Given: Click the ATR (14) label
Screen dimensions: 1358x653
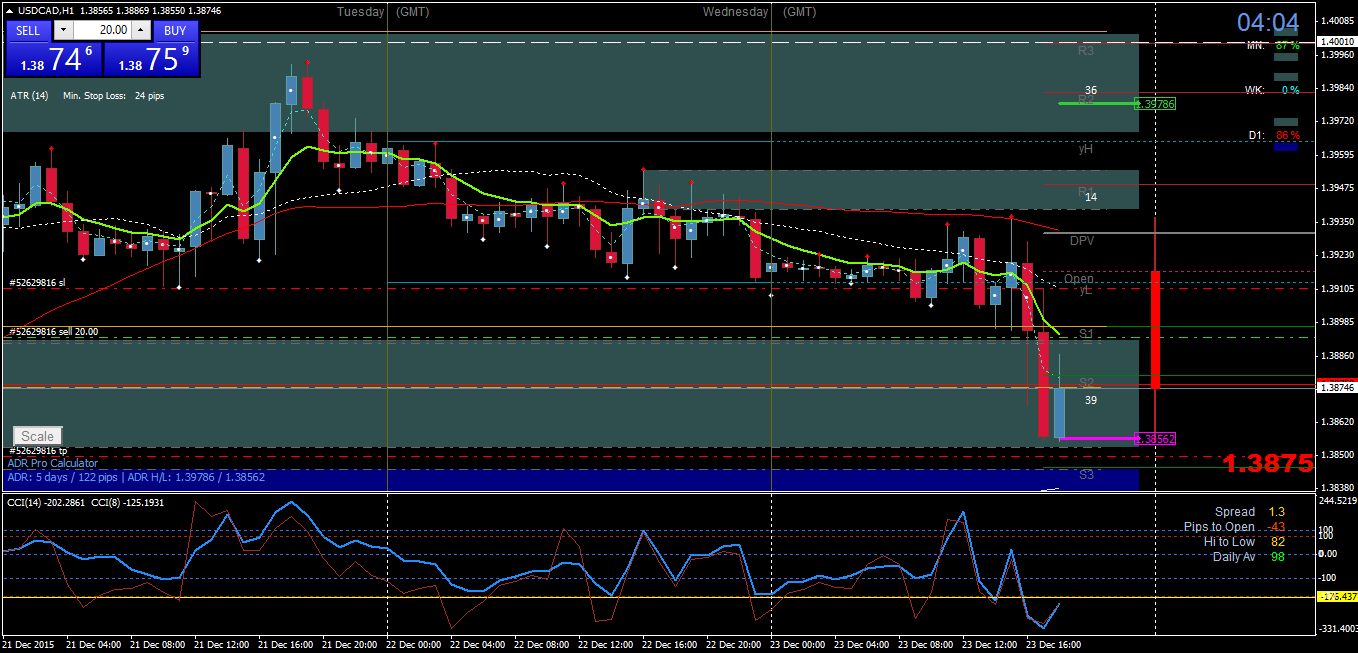Looking at the screenshot, I should (29, 96).
